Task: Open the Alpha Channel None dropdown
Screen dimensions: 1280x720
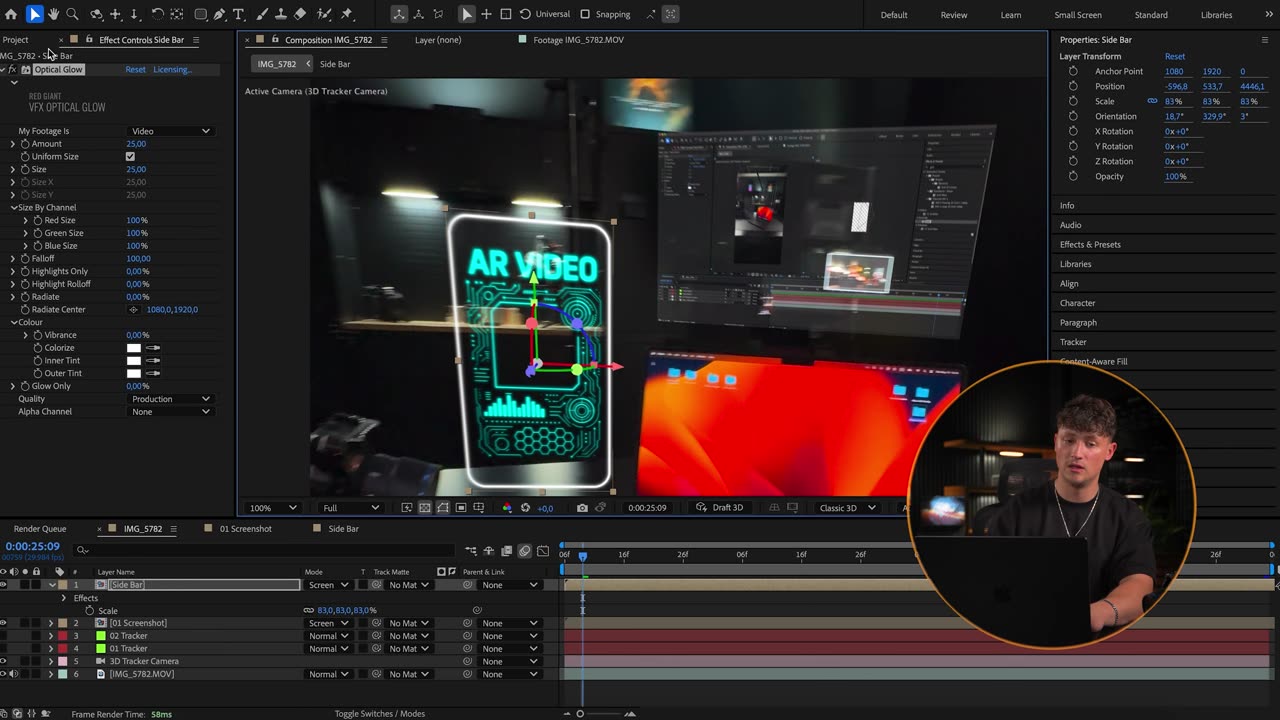Action: coord(171,412)
